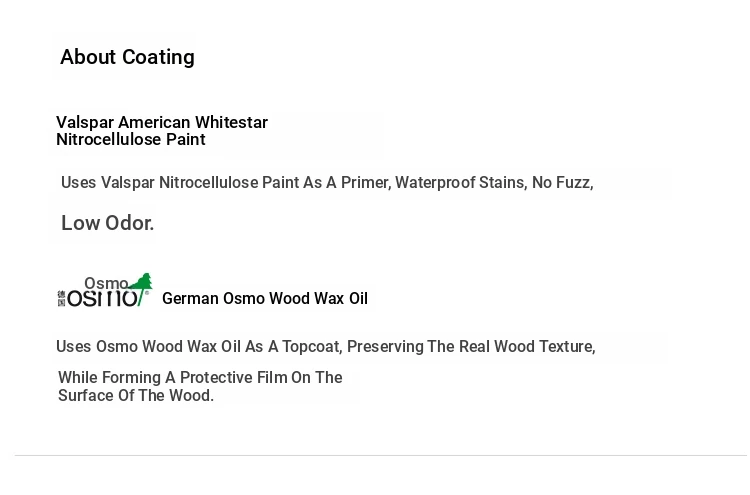Click the 'Nitrocellulose Paint' title line
The height and width of the screenshot is (495, 750).
pos(131,140)
